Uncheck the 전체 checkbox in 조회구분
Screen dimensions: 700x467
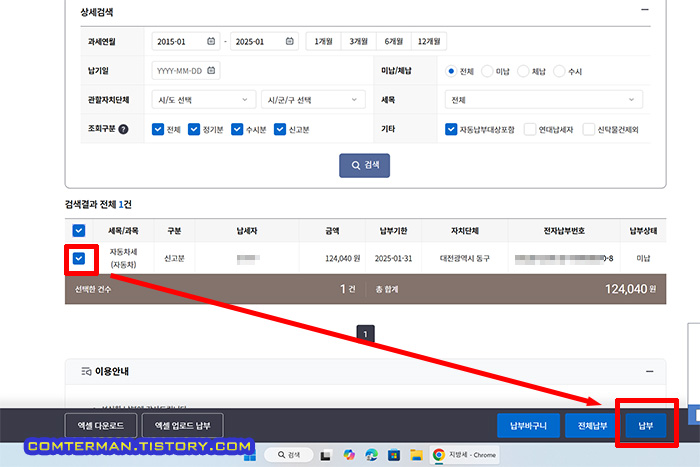point(158,129)
